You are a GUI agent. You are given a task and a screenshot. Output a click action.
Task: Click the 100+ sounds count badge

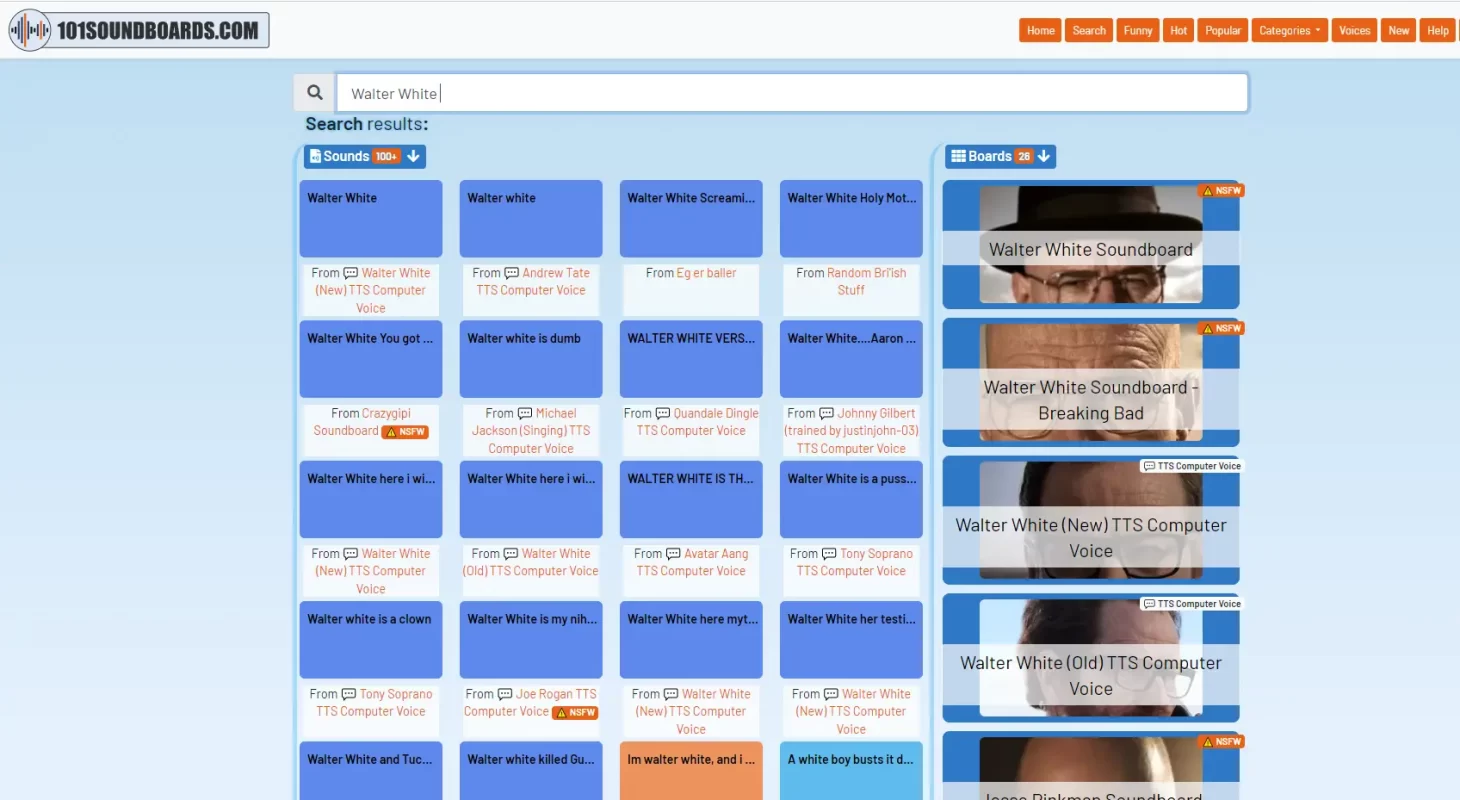(387, 156)
